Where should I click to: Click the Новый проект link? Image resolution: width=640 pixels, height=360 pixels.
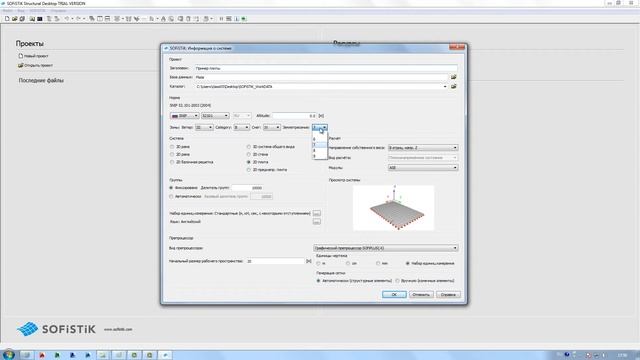coord(36,56)
